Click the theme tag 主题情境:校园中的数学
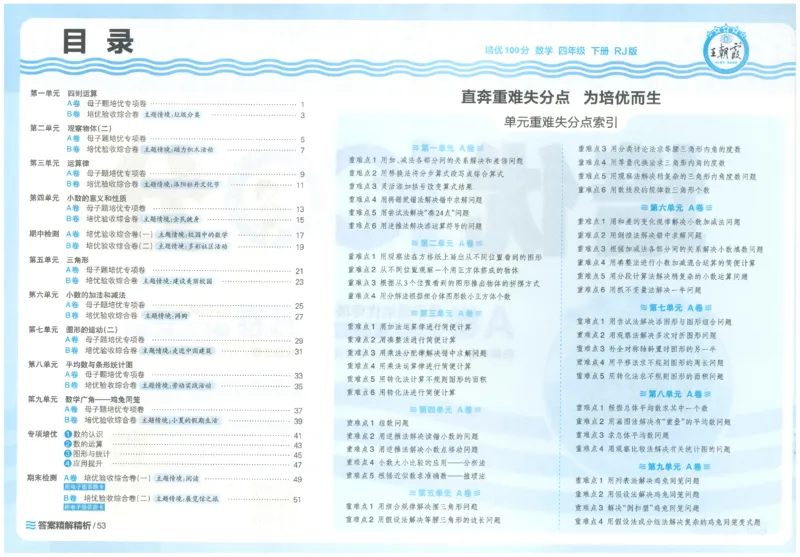800x557 pixels. pyautogui.click(x=192, y=235)
